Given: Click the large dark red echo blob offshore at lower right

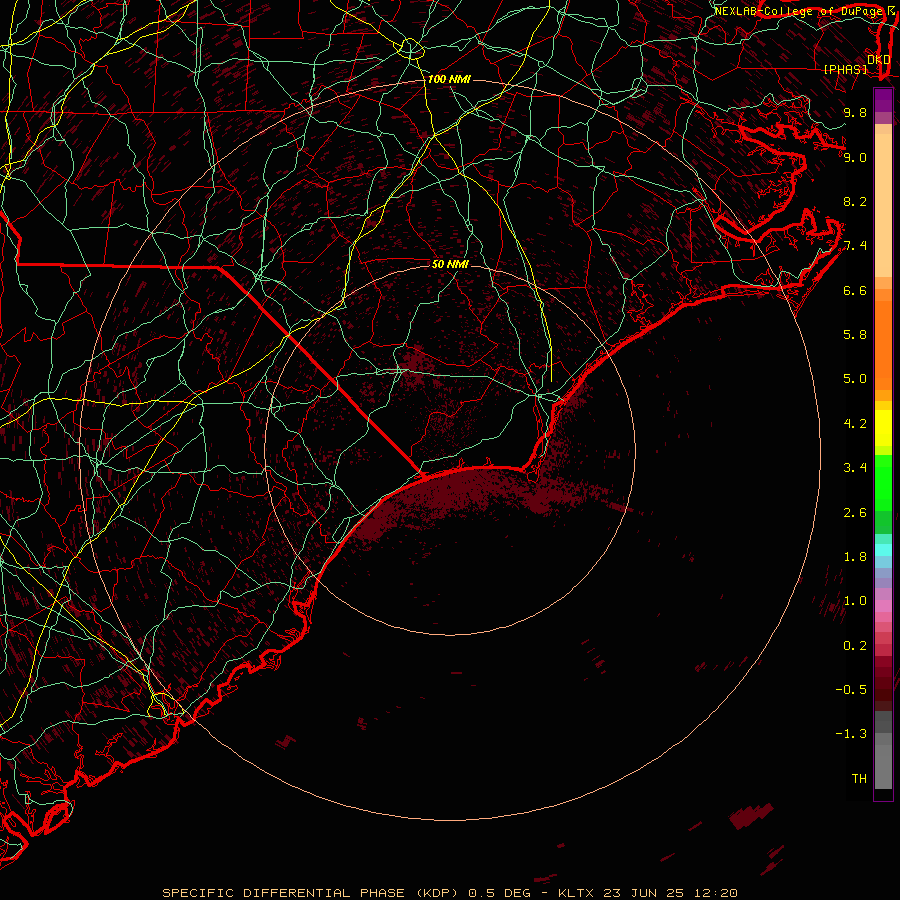Looking at the screenshot, I should coord(751,815).
